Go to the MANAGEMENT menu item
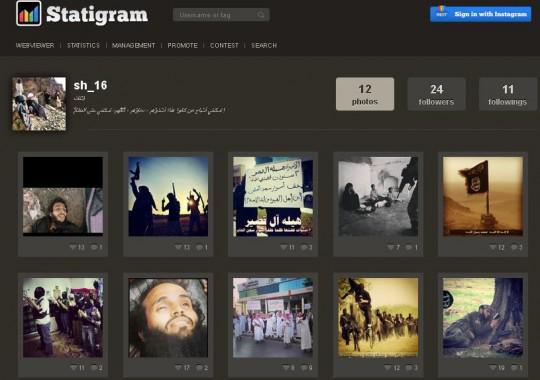 [x=134, y=45]
